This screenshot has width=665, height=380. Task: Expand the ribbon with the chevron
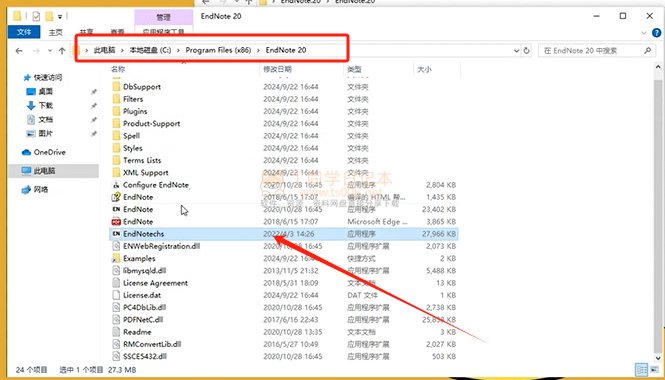[x=644, y=33]
